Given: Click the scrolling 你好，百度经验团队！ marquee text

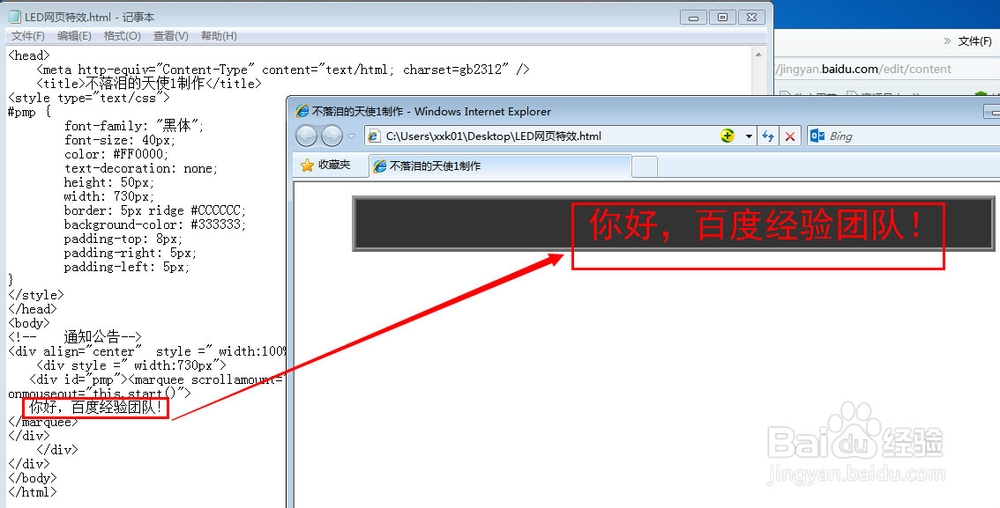Looking at the screenshot, I should click(756, 225).
